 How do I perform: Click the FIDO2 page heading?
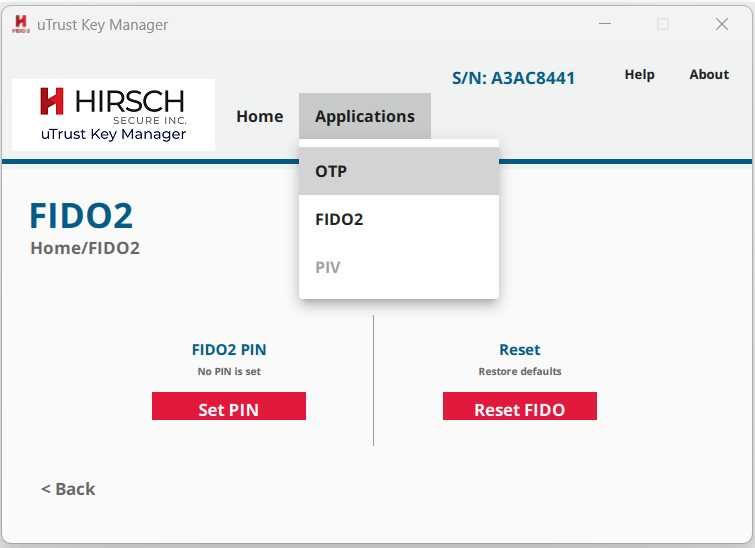81,215
